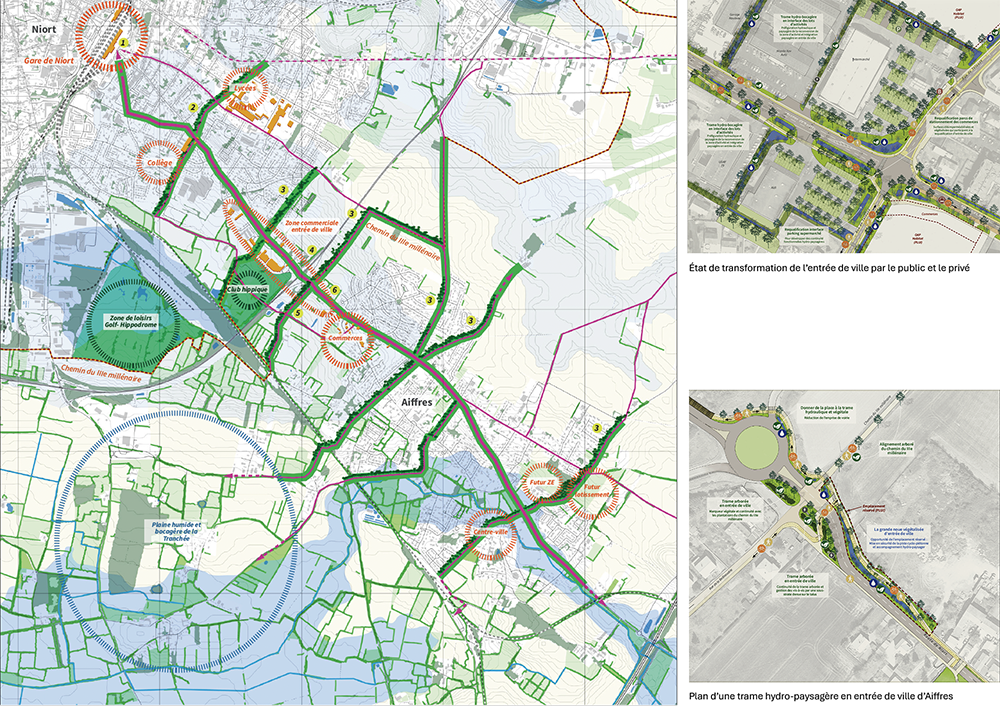
Task: Select the 'Collège' dashed circle label
Action: [159, 163]
